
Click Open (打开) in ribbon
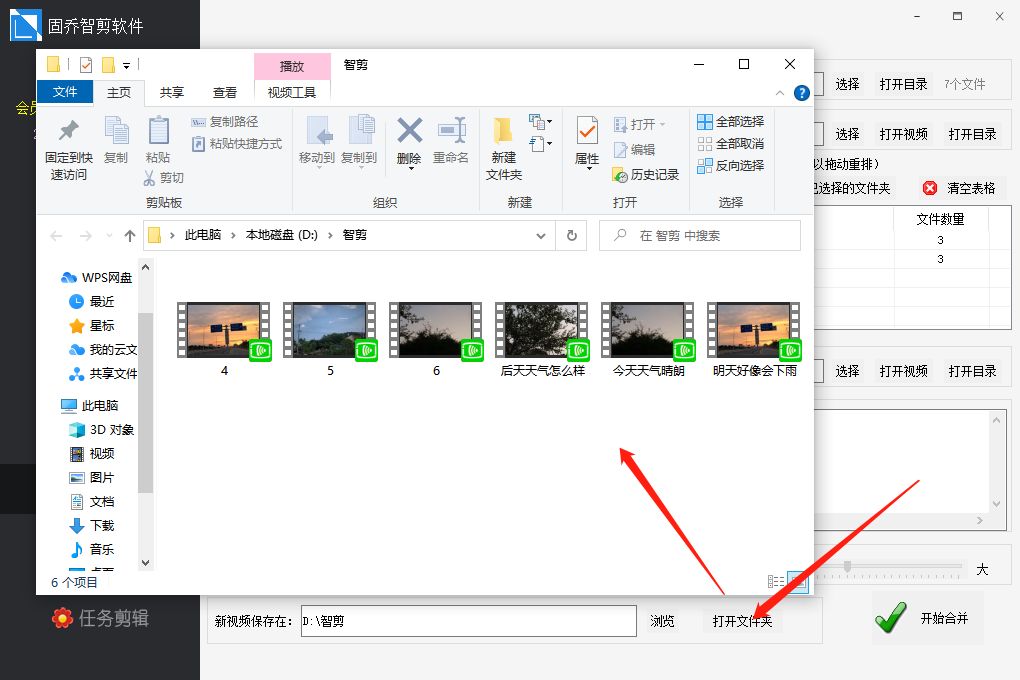click(x=639, y=124)
